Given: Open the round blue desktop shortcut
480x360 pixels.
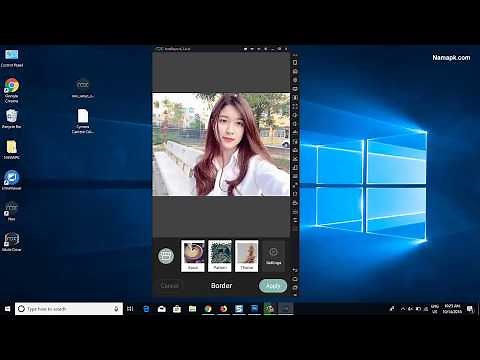Looking at the screenshot, I should 12,180.
